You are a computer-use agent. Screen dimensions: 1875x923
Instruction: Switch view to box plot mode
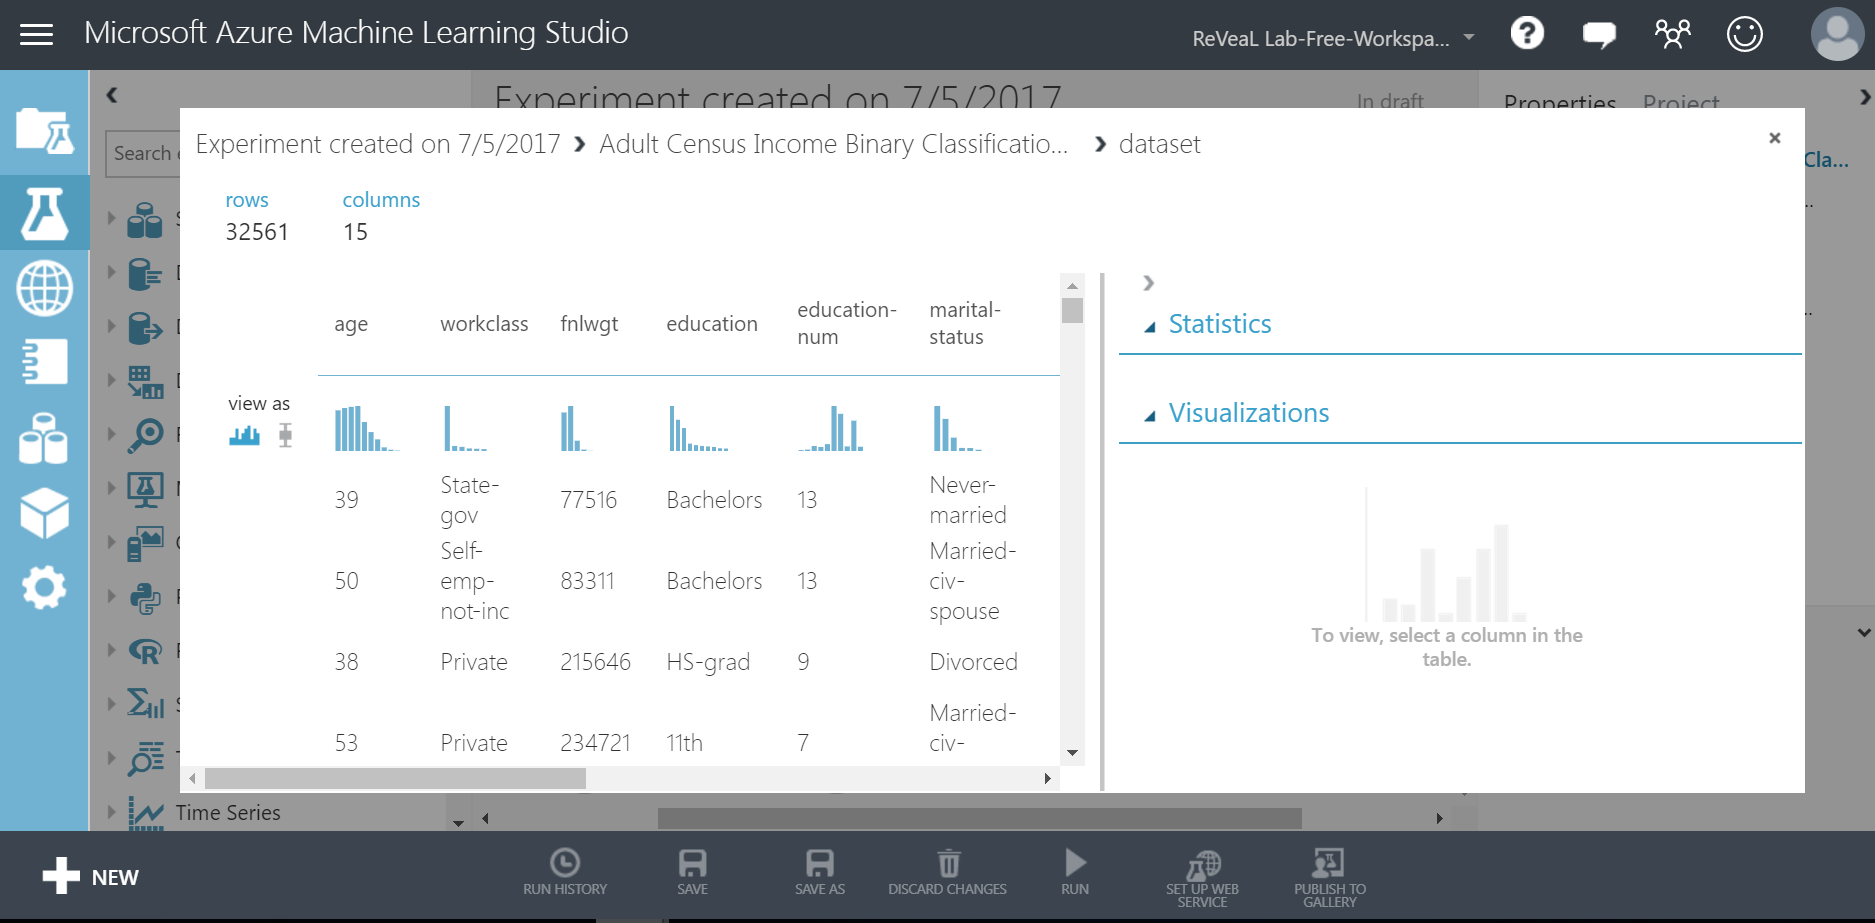(286, 435)
